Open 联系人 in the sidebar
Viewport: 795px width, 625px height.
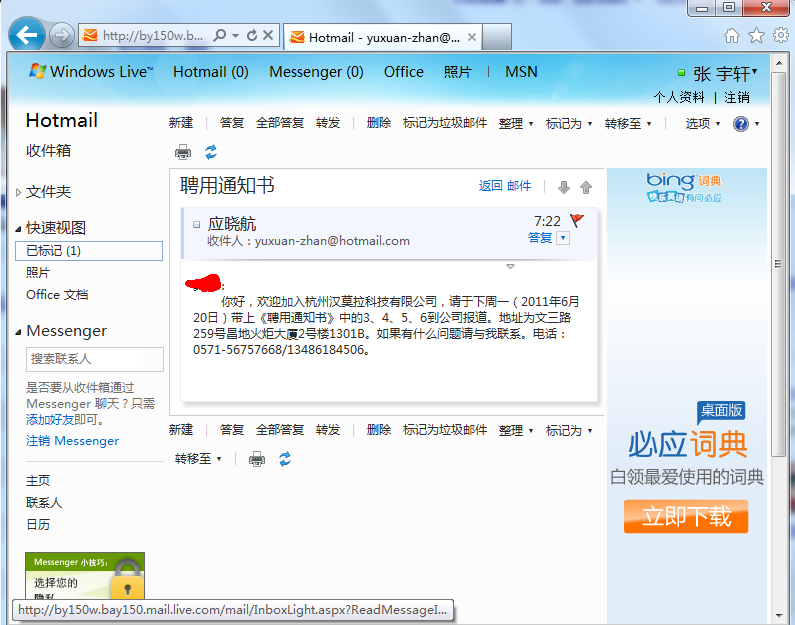click(44, 503)
